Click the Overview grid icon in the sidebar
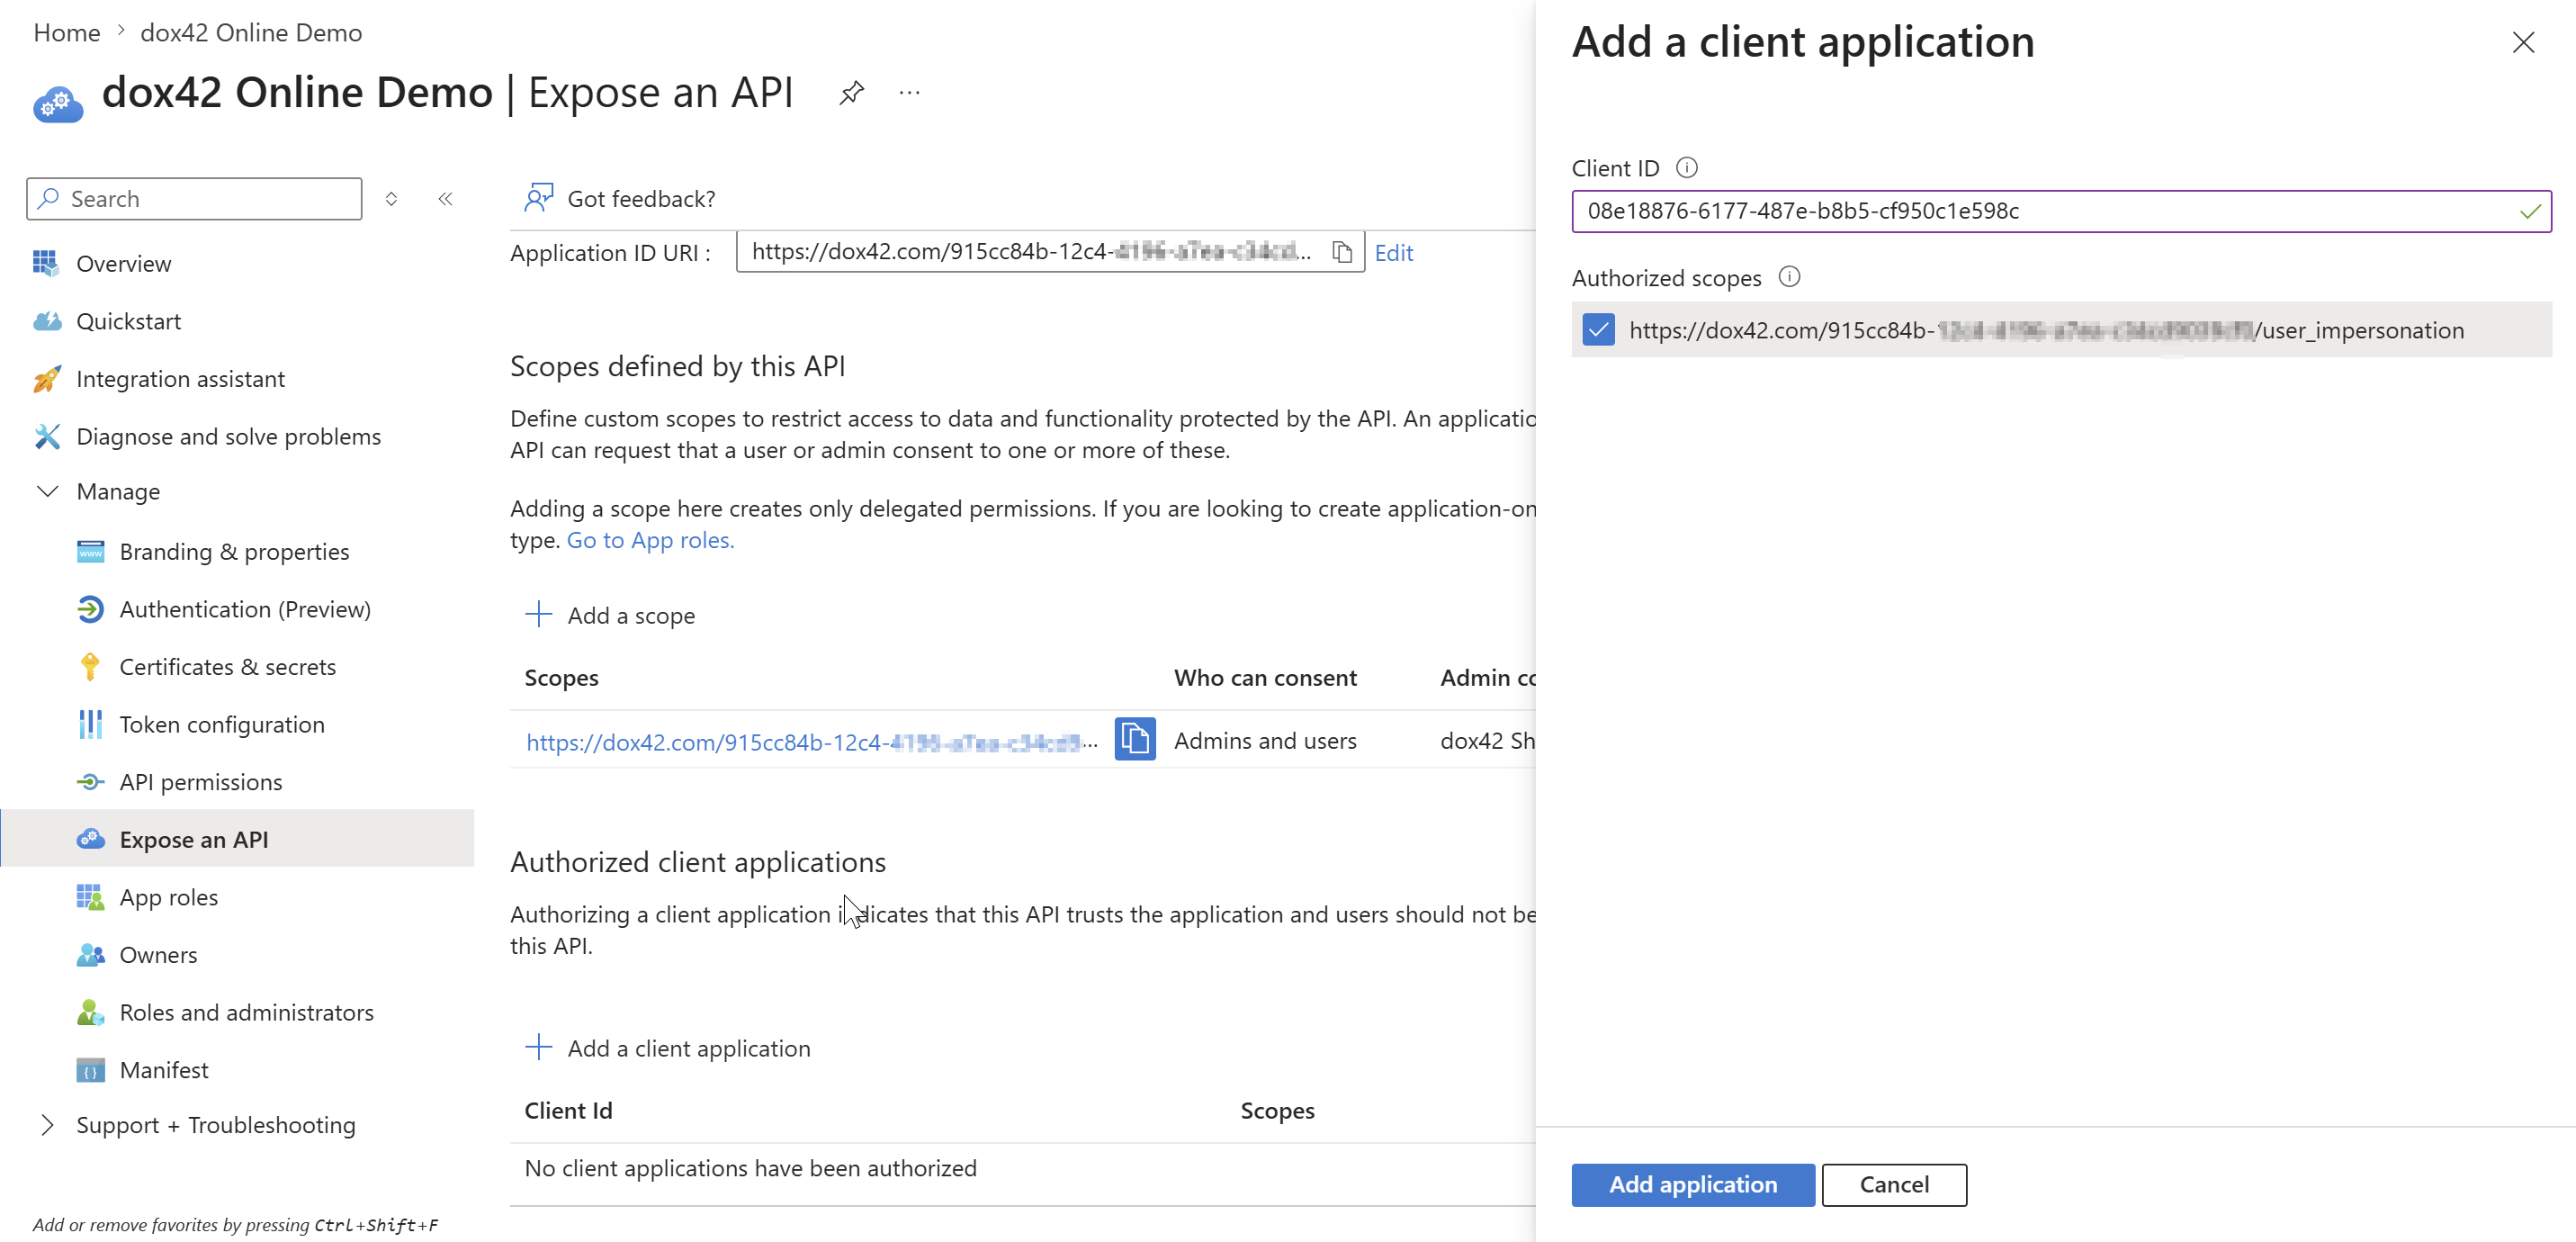 point(46,263)
